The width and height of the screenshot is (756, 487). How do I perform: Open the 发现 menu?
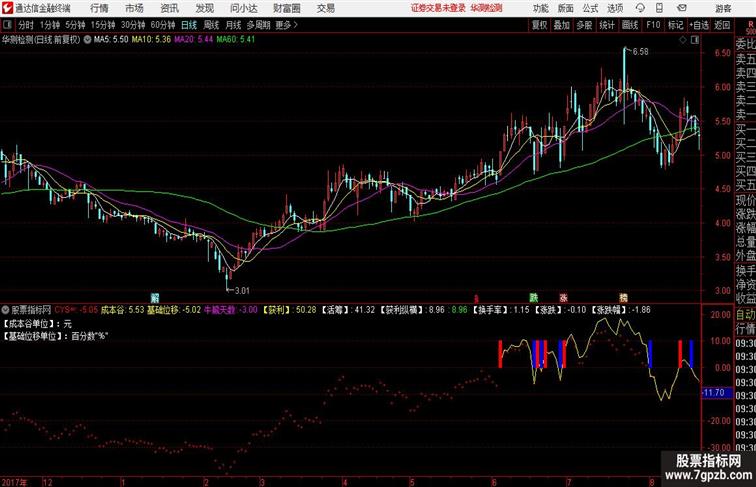[x=204, y=8]
